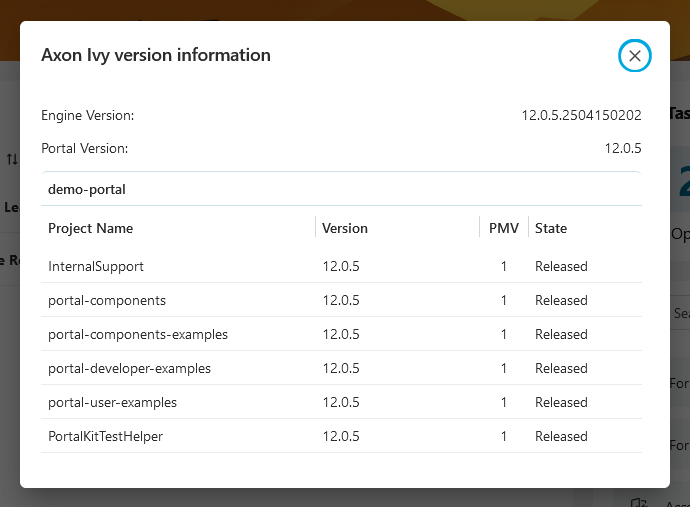Image resolution: width=690 pixels, height=507 pixels.
Task: Select the PortalKitTestHelper project name
Action: click(x=105, y=436)
